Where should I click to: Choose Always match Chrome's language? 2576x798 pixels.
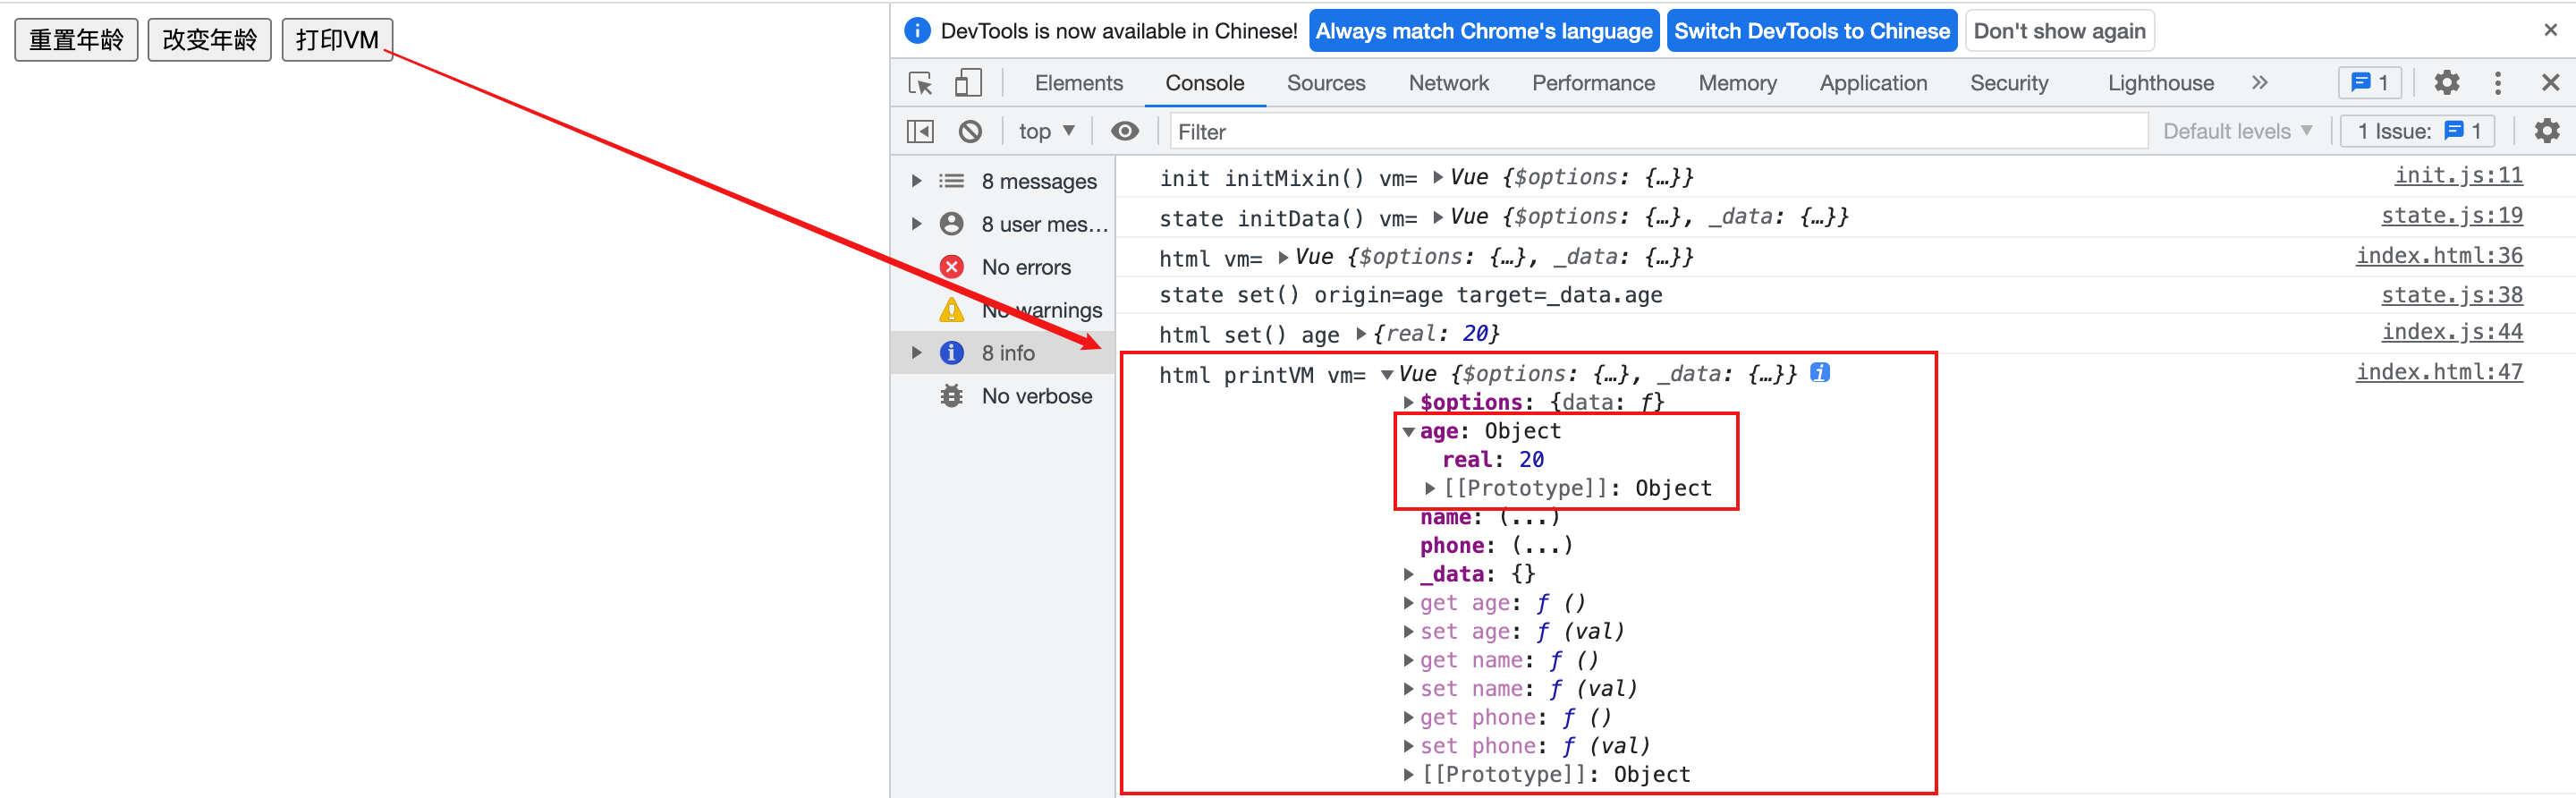coord(1484,31)
